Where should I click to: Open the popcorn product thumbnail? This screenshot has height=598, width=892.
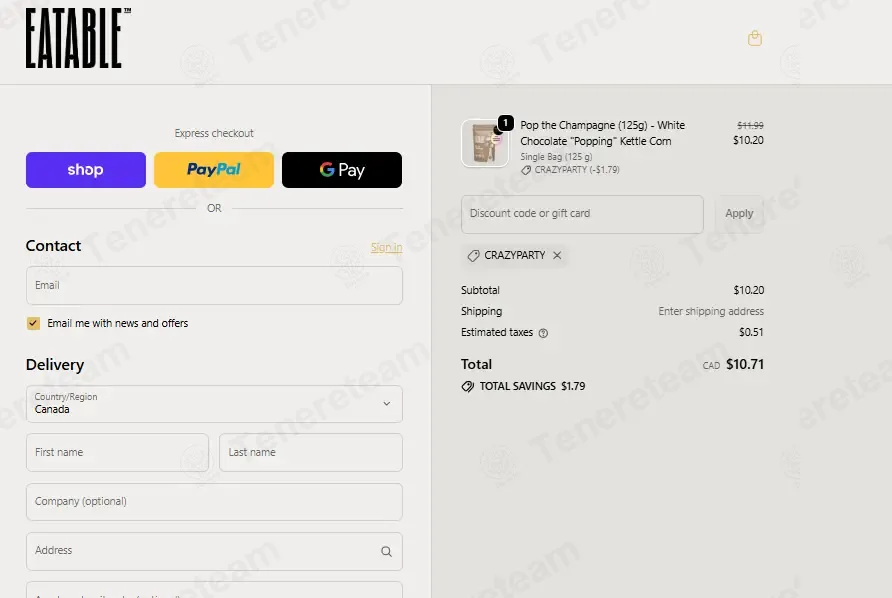485,143
